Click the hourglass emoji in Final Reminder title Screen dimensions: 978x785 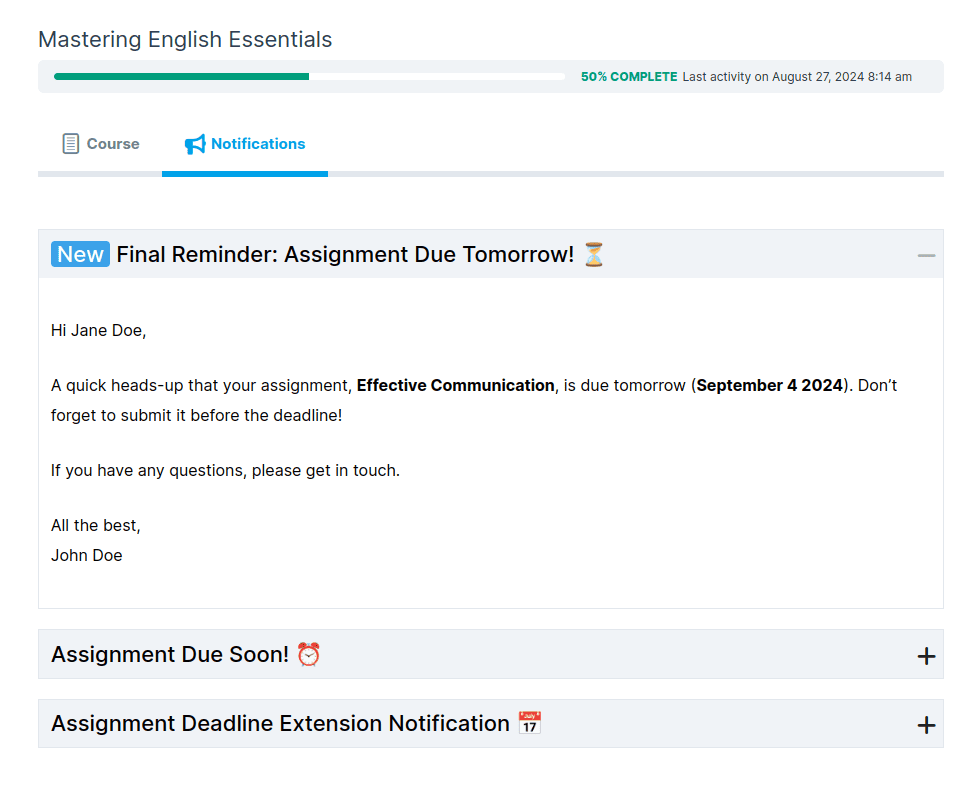(x=594, y=255)
